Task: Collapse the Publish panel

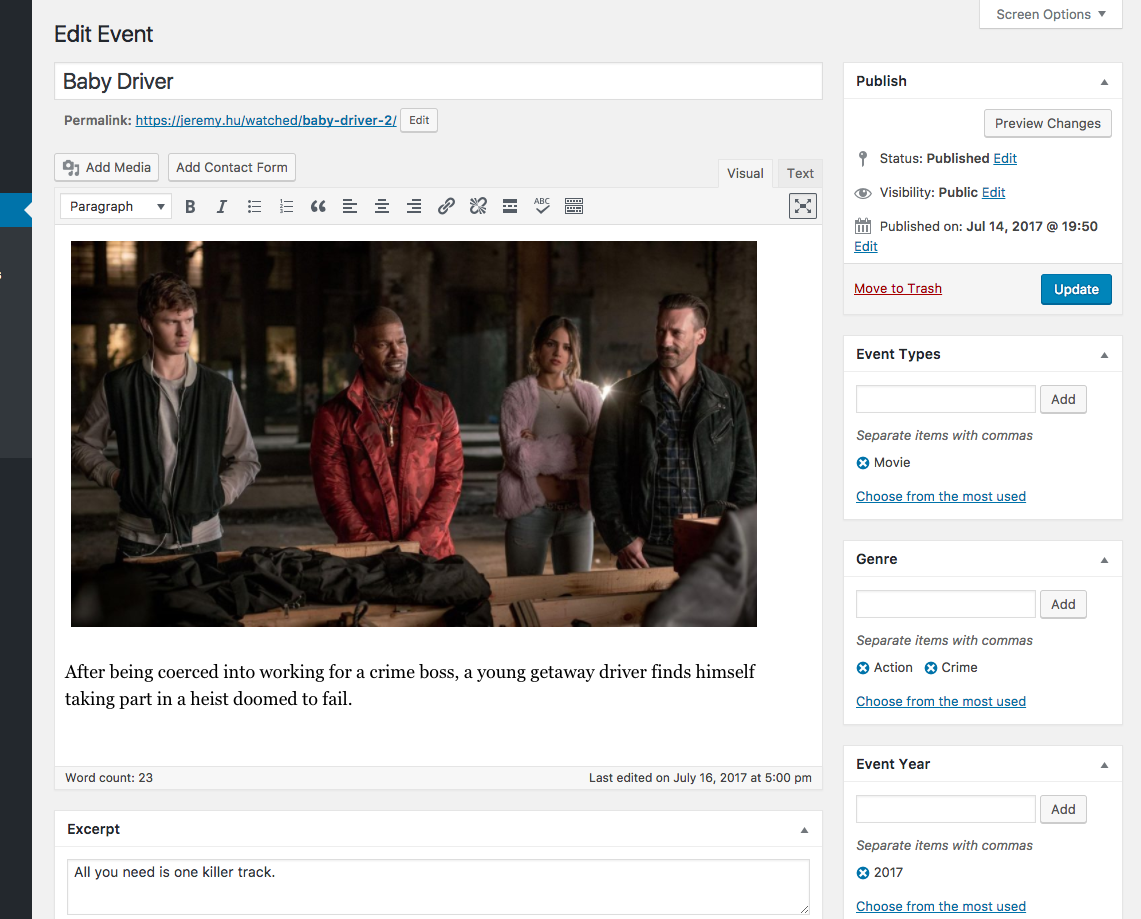Action: pyautogui.click(x=1105, y=81)
